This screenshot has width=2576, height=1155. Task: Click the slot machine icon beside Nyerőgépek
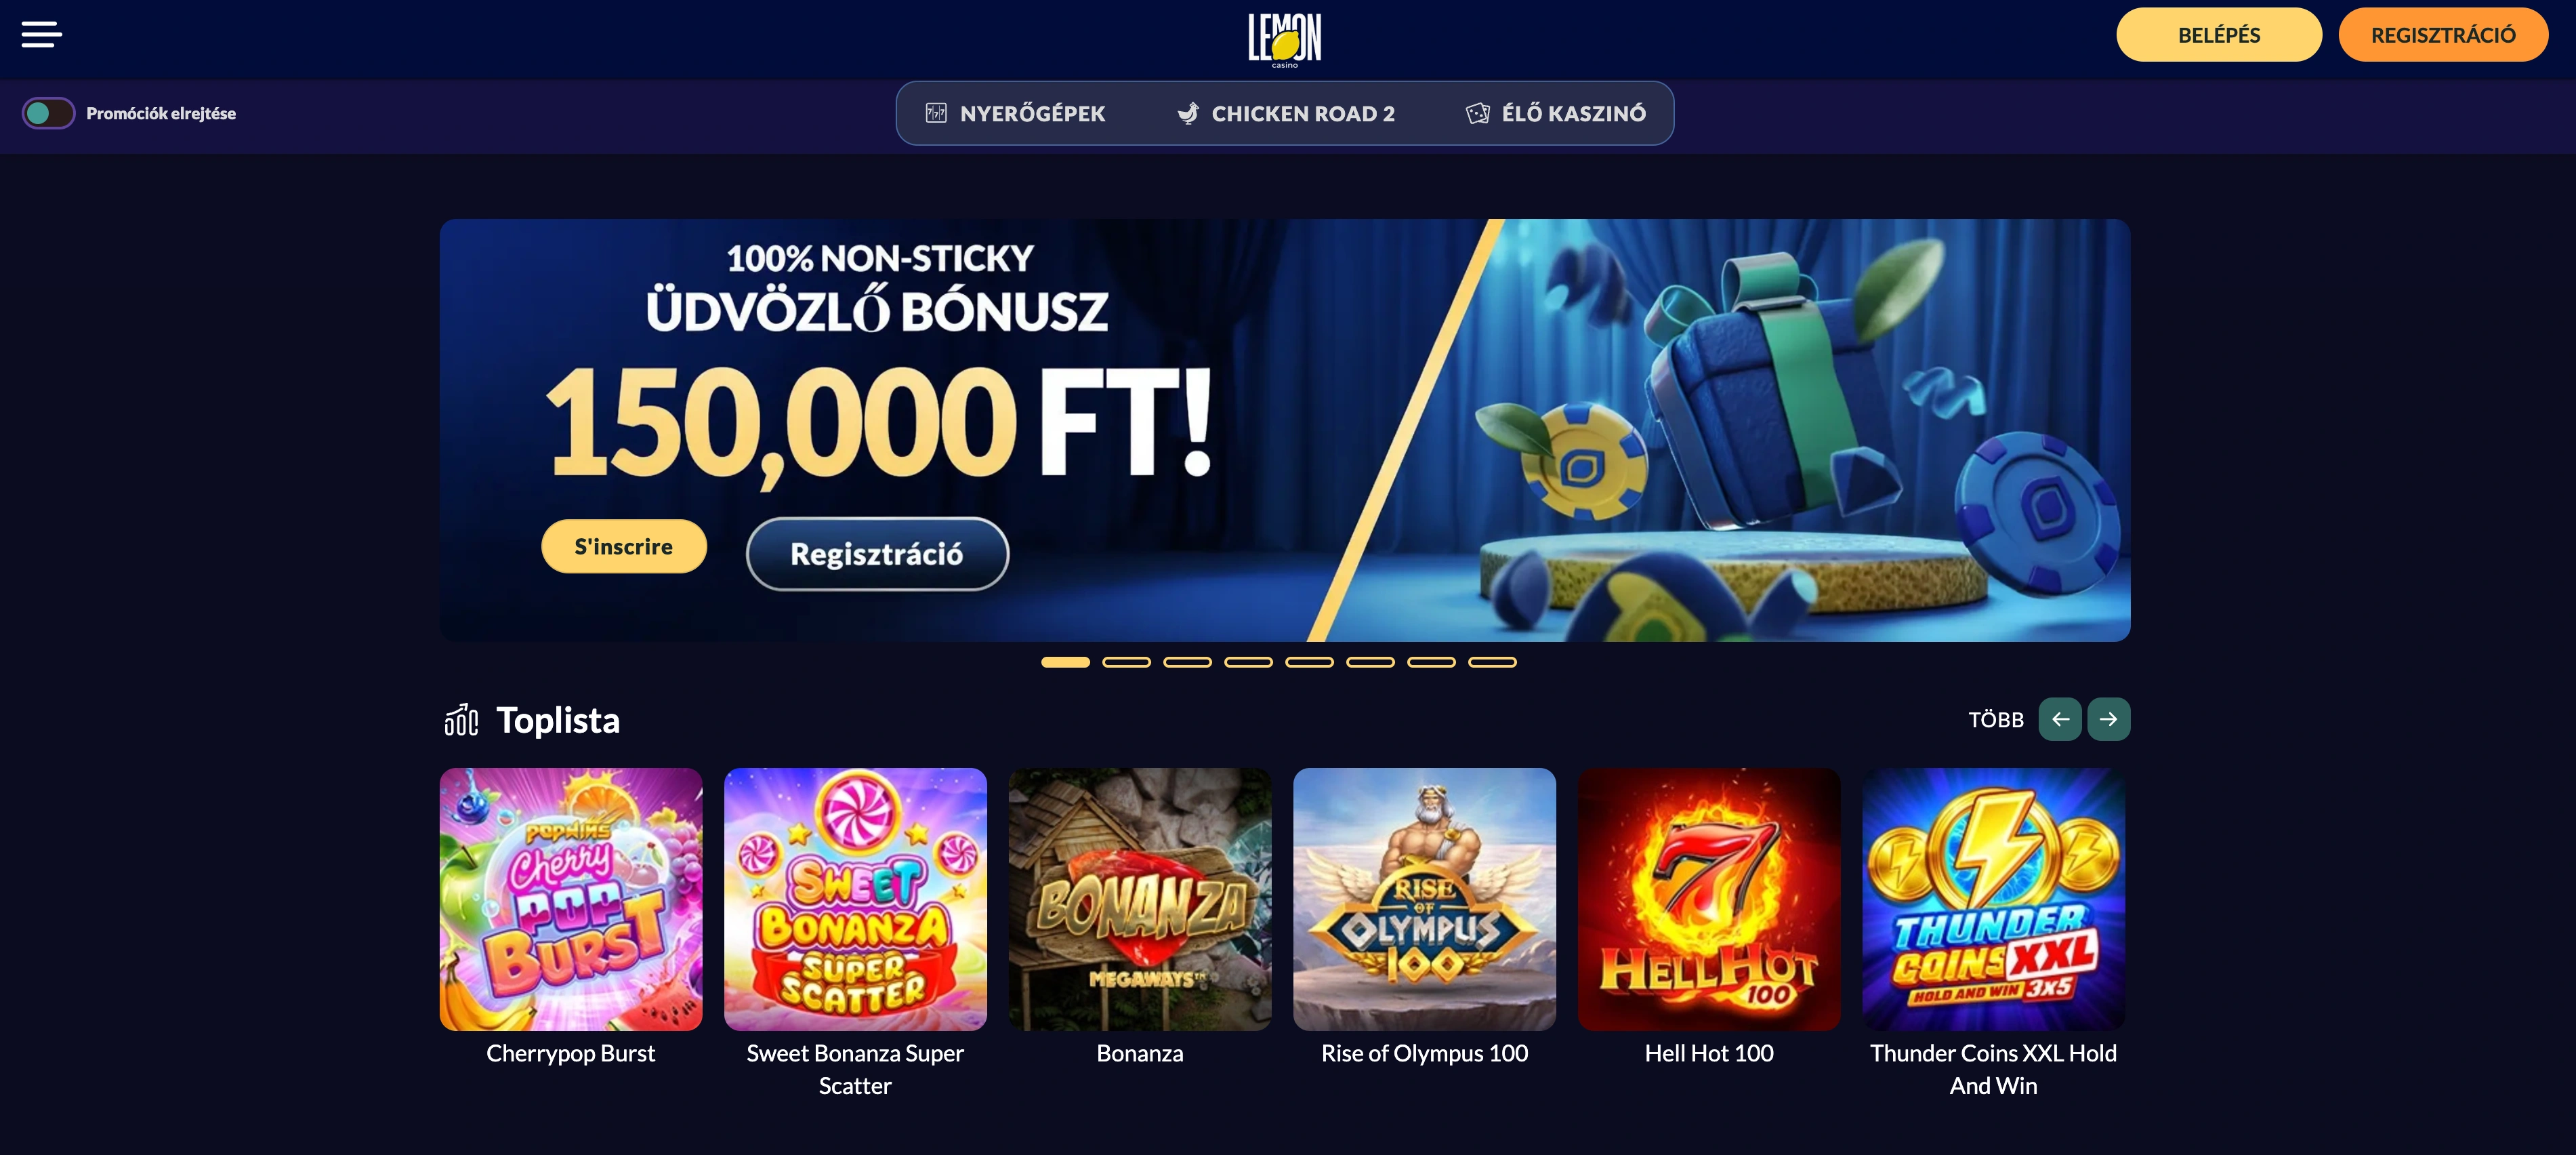[936, 113]
